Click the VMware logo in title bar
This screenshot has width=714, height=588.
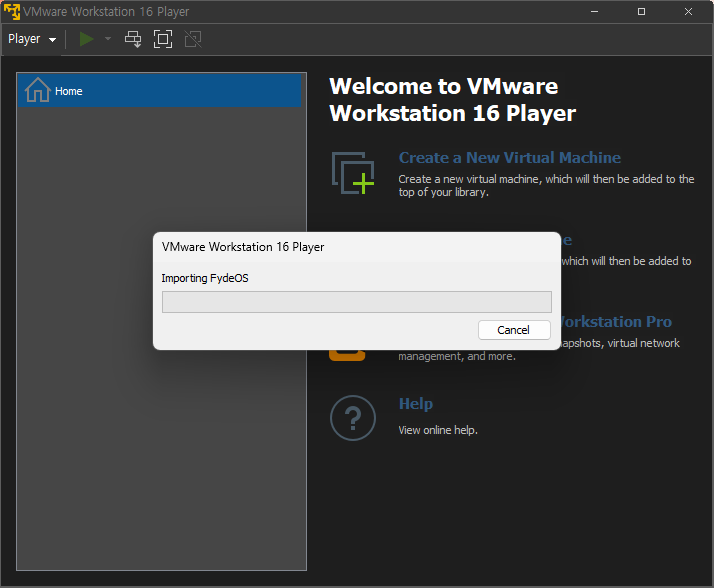[x=12, y=11]
